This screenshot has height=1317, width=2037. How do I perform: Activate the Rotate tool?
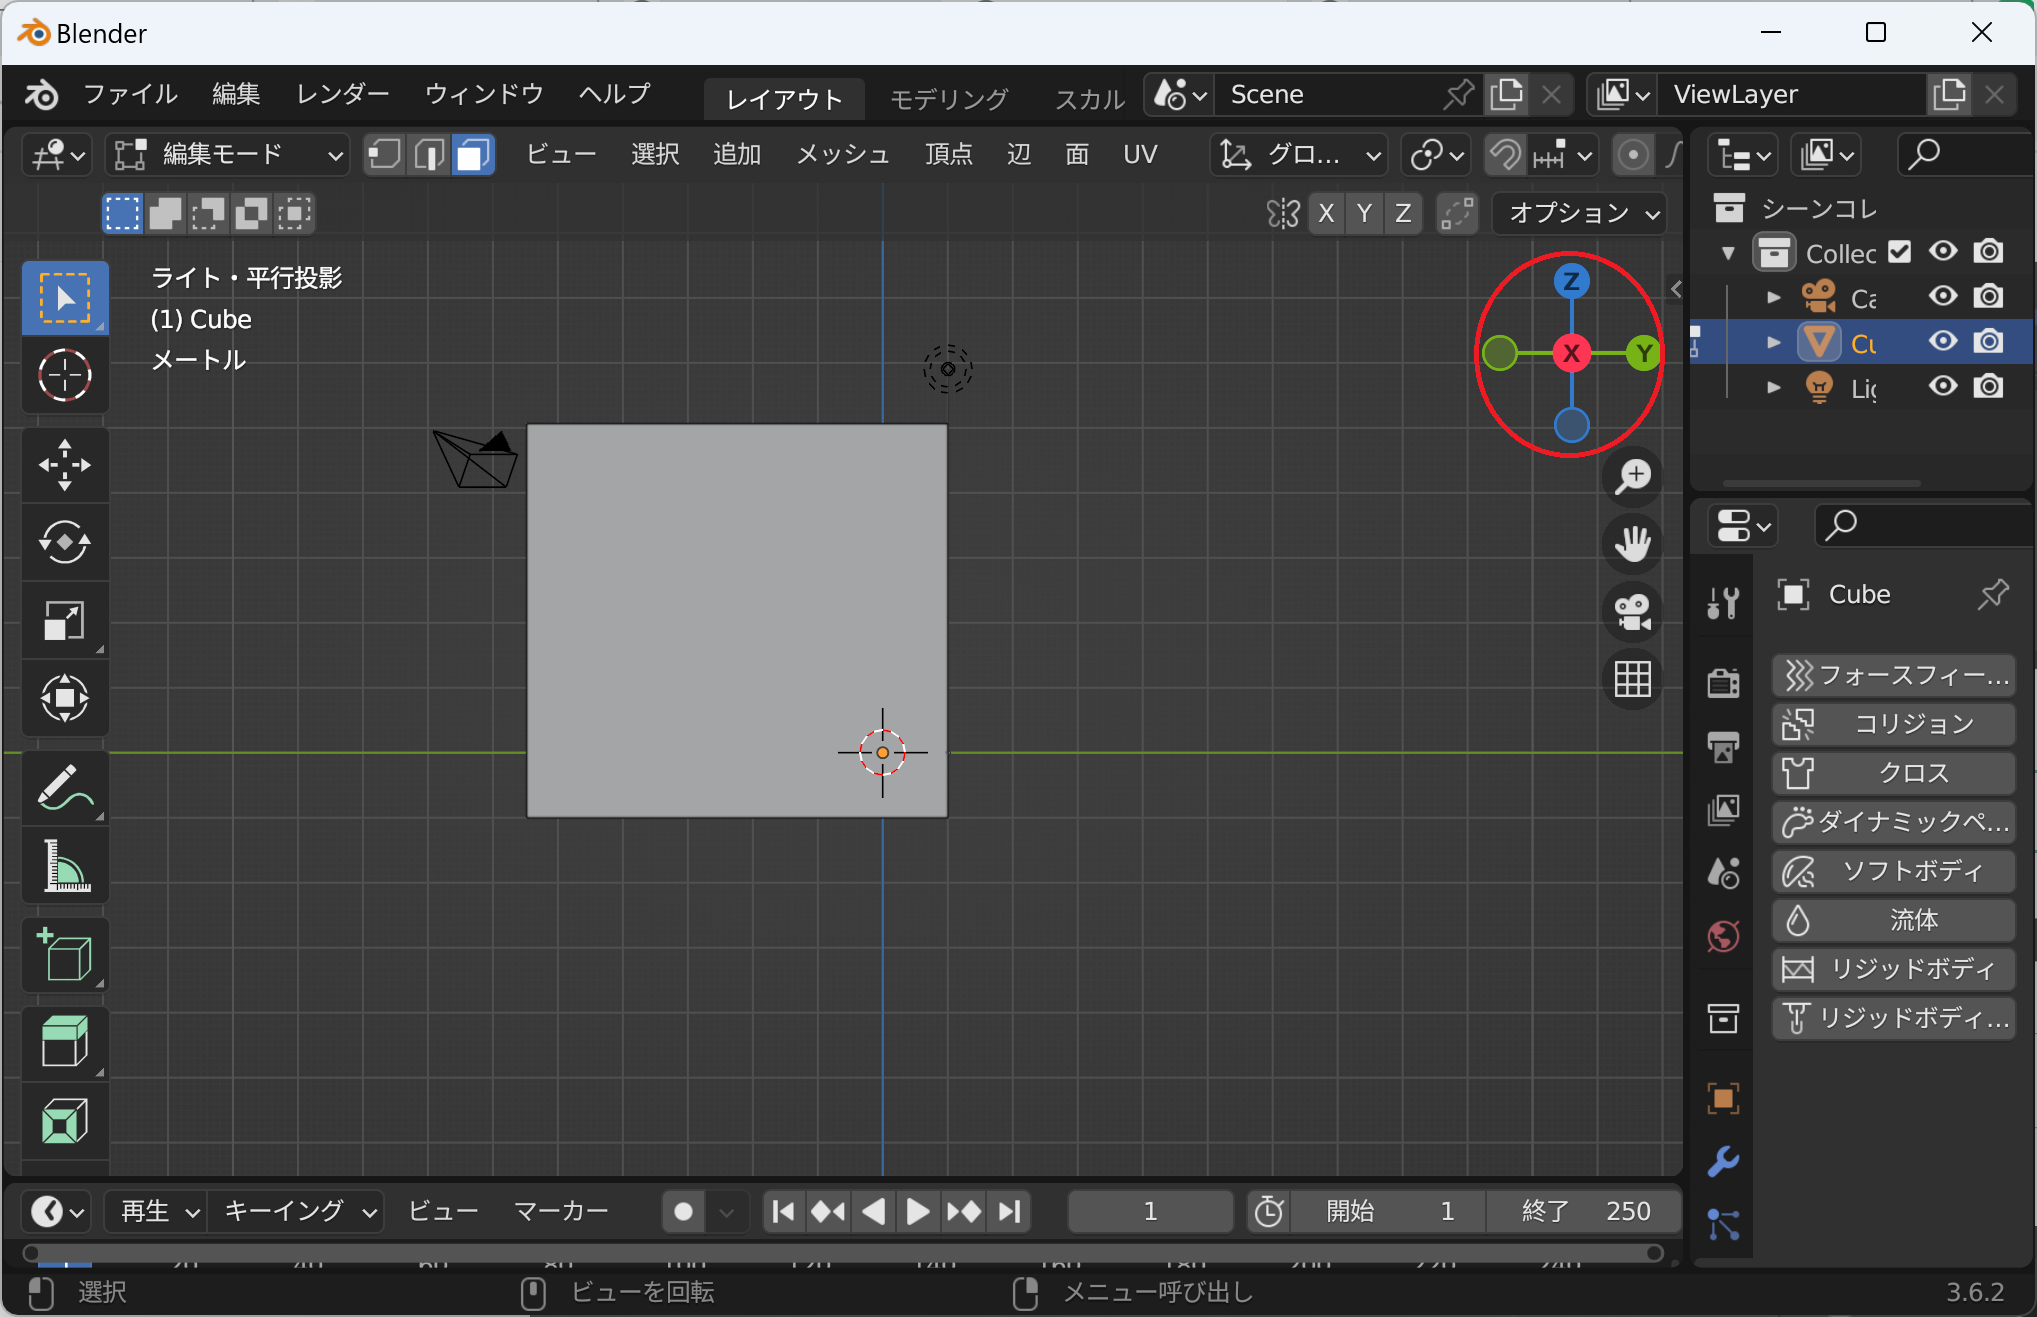click(64, 543)
